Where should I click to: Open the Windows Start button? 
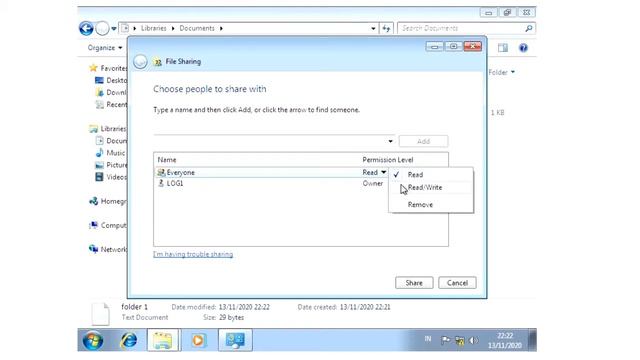tap(93, 340)
